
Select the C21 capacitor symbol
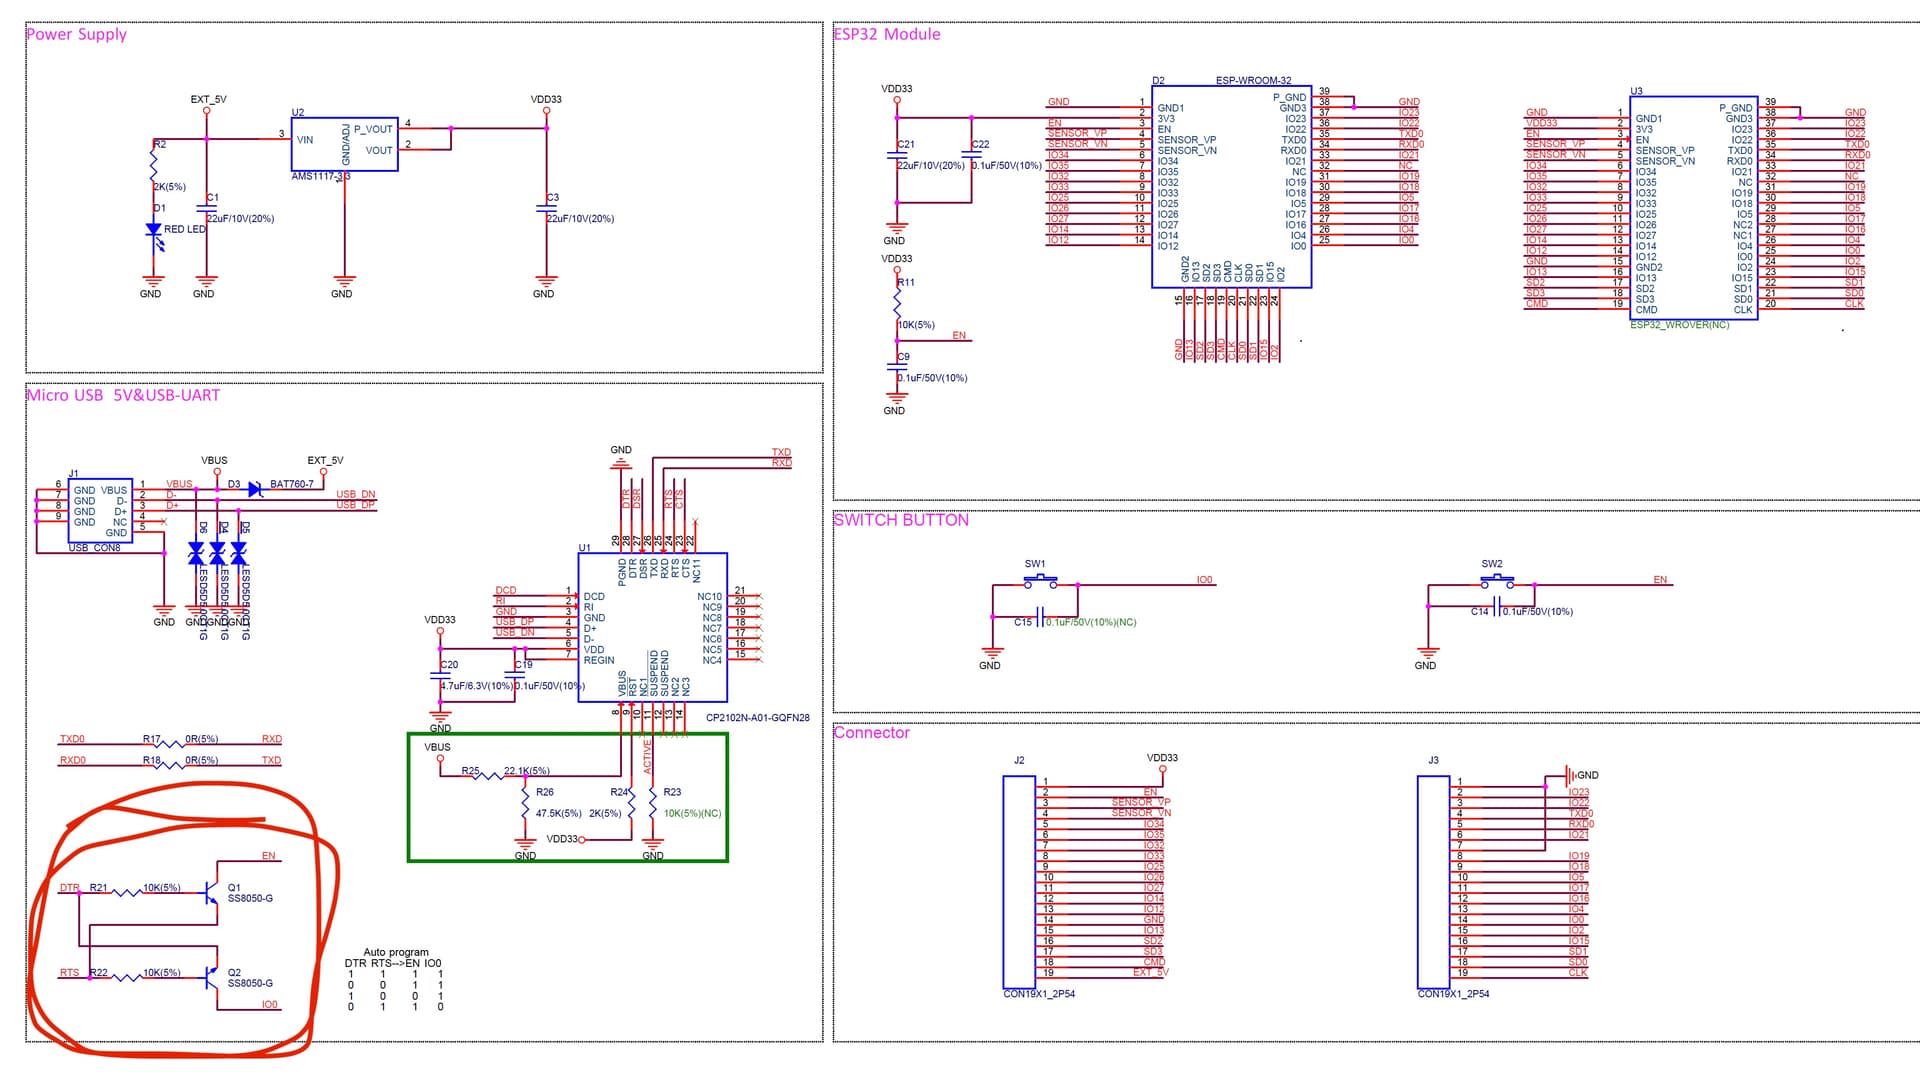pos(897,155)
